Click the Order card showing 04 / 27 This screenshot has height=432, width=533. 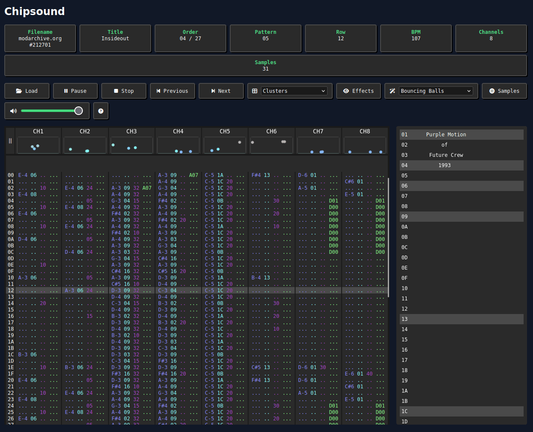[x=190, y=38]
